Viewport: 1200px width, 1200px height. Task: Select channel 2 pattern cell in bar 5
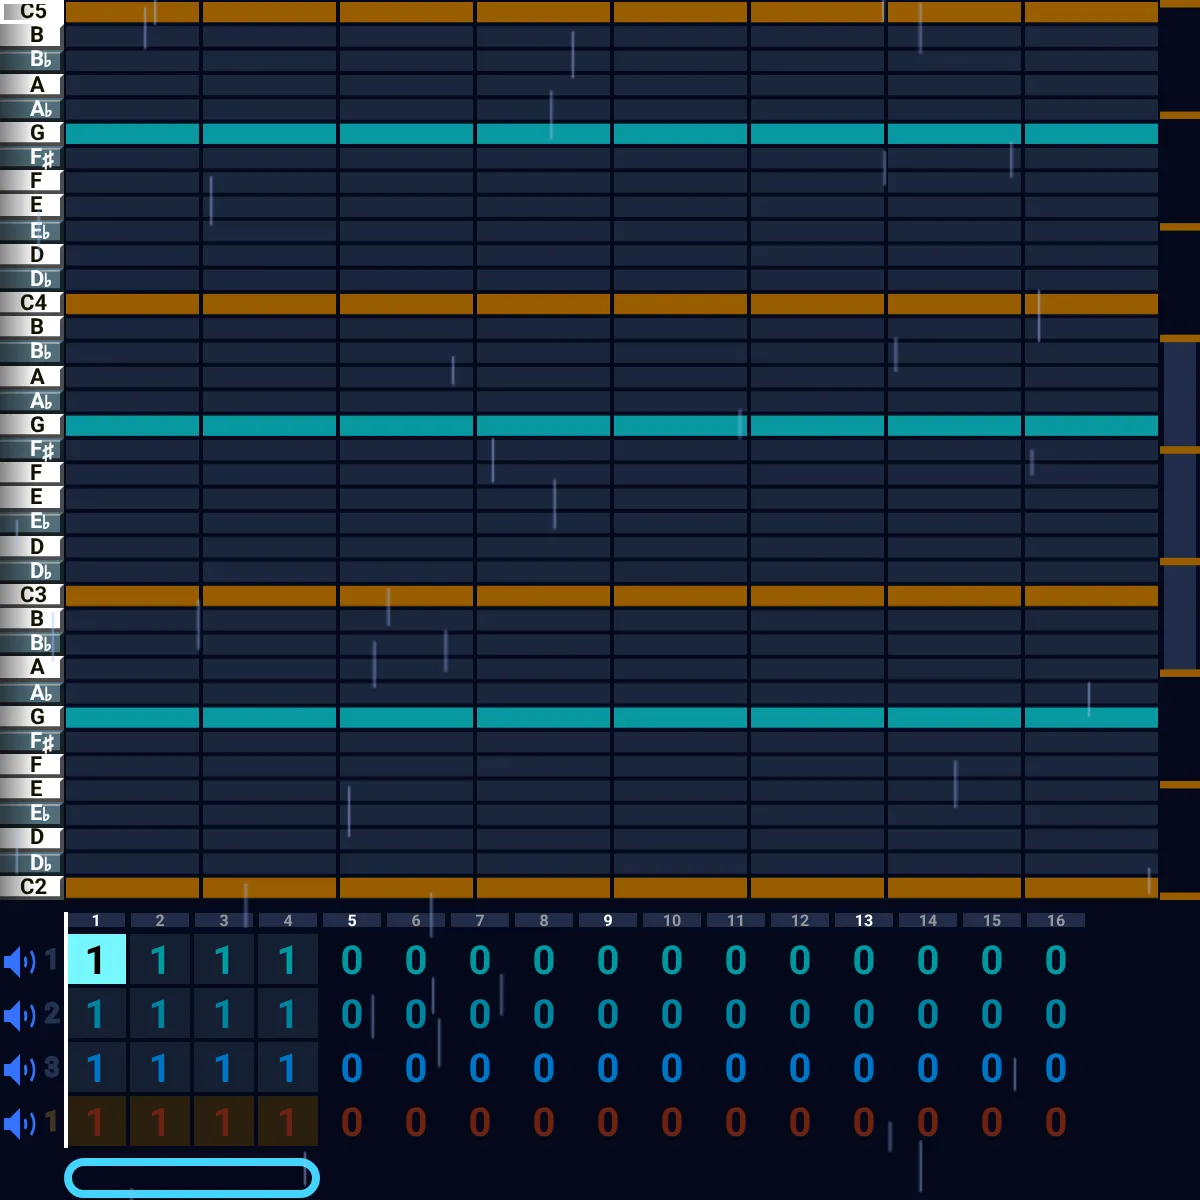(x=352, y=1014)
